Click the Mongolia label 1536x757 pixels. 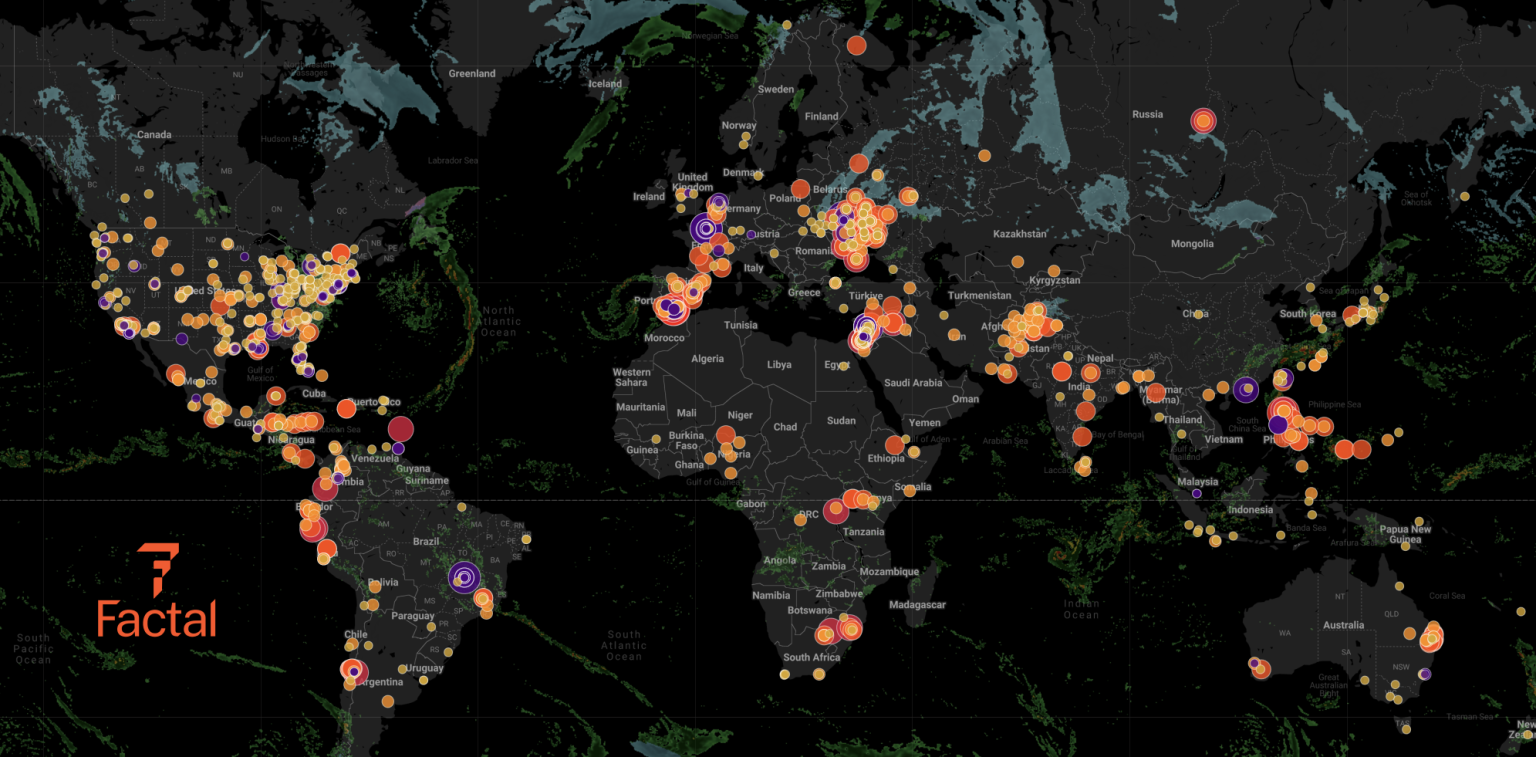1192,244
